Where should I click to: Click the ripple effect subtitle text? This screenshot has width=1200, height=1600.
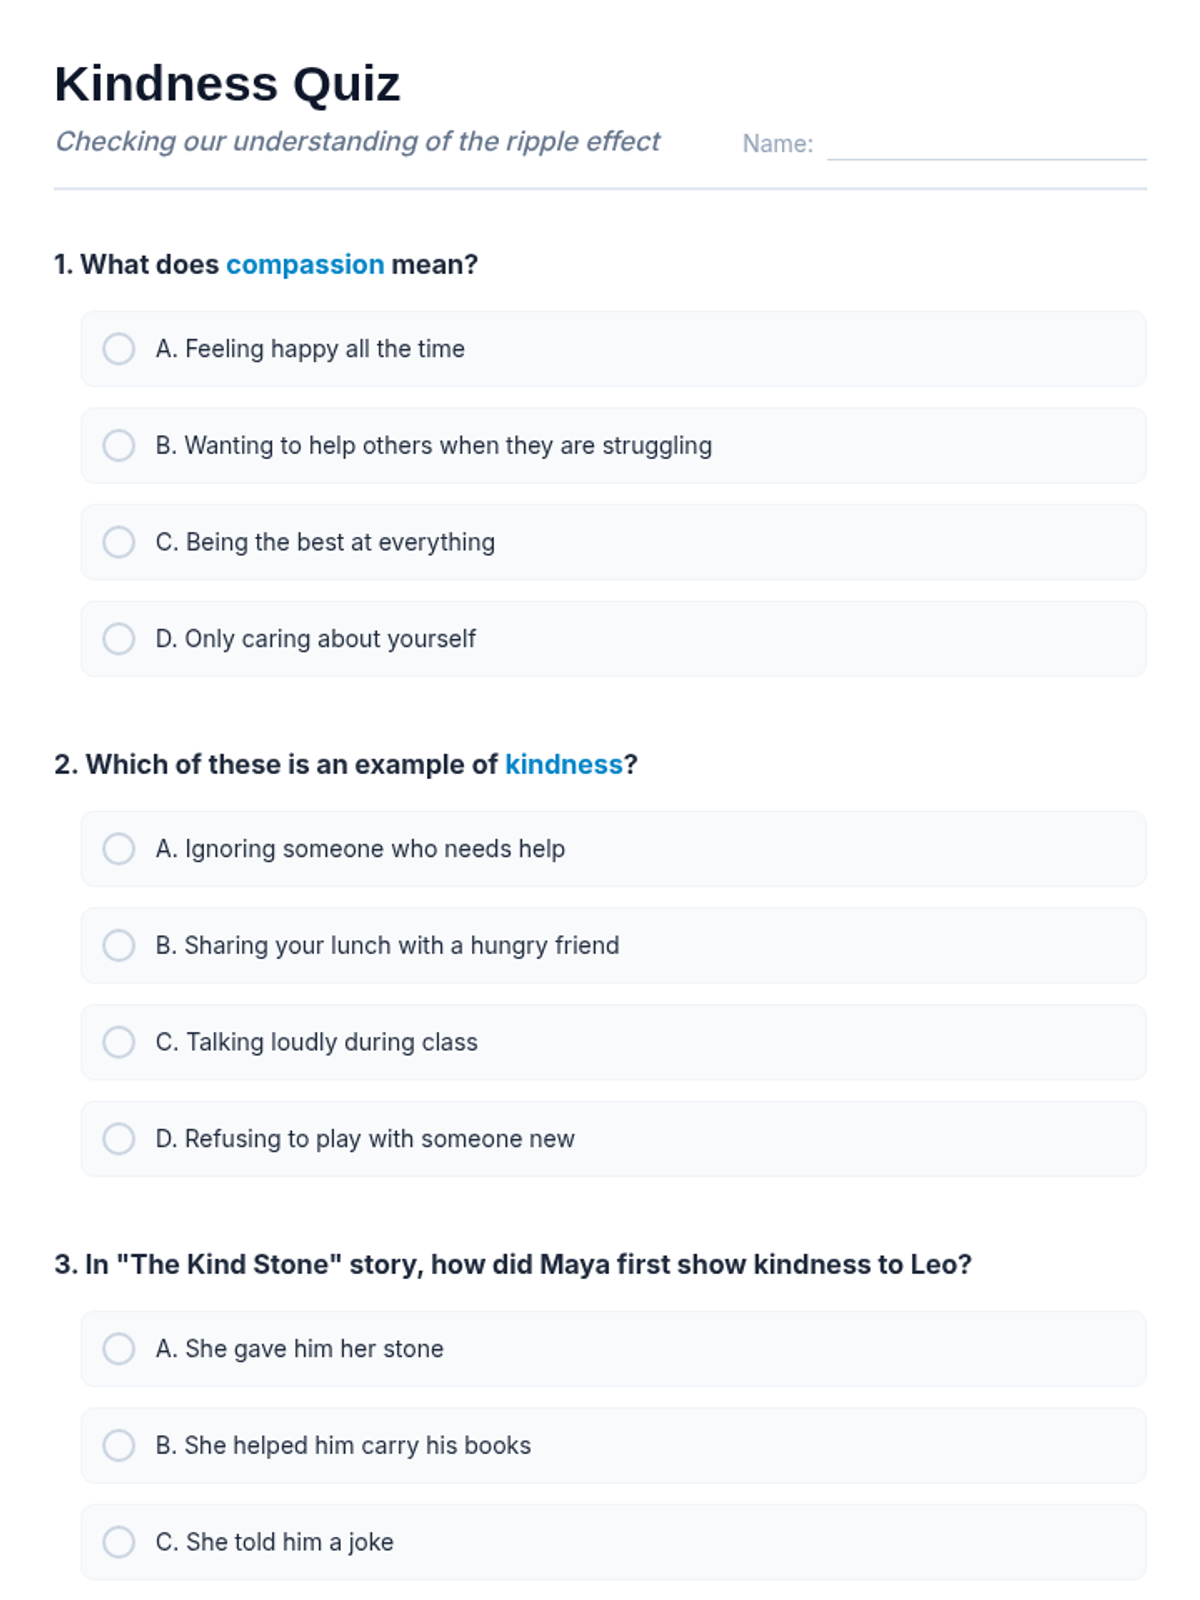(357, 142)
